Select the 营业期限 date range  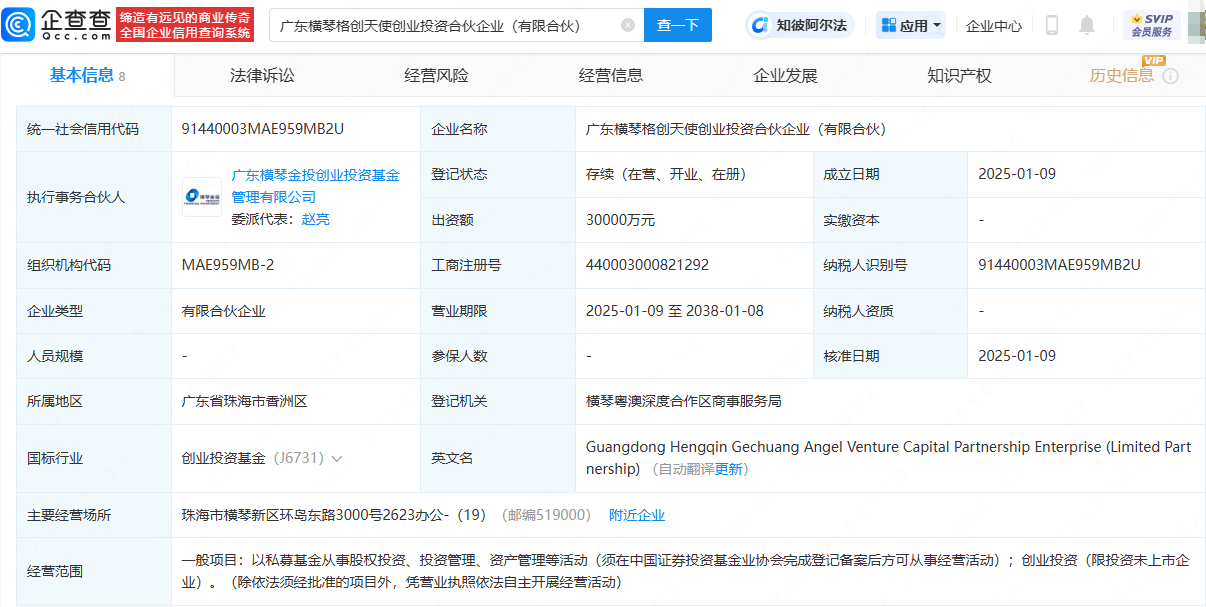[x=675, y=311]
